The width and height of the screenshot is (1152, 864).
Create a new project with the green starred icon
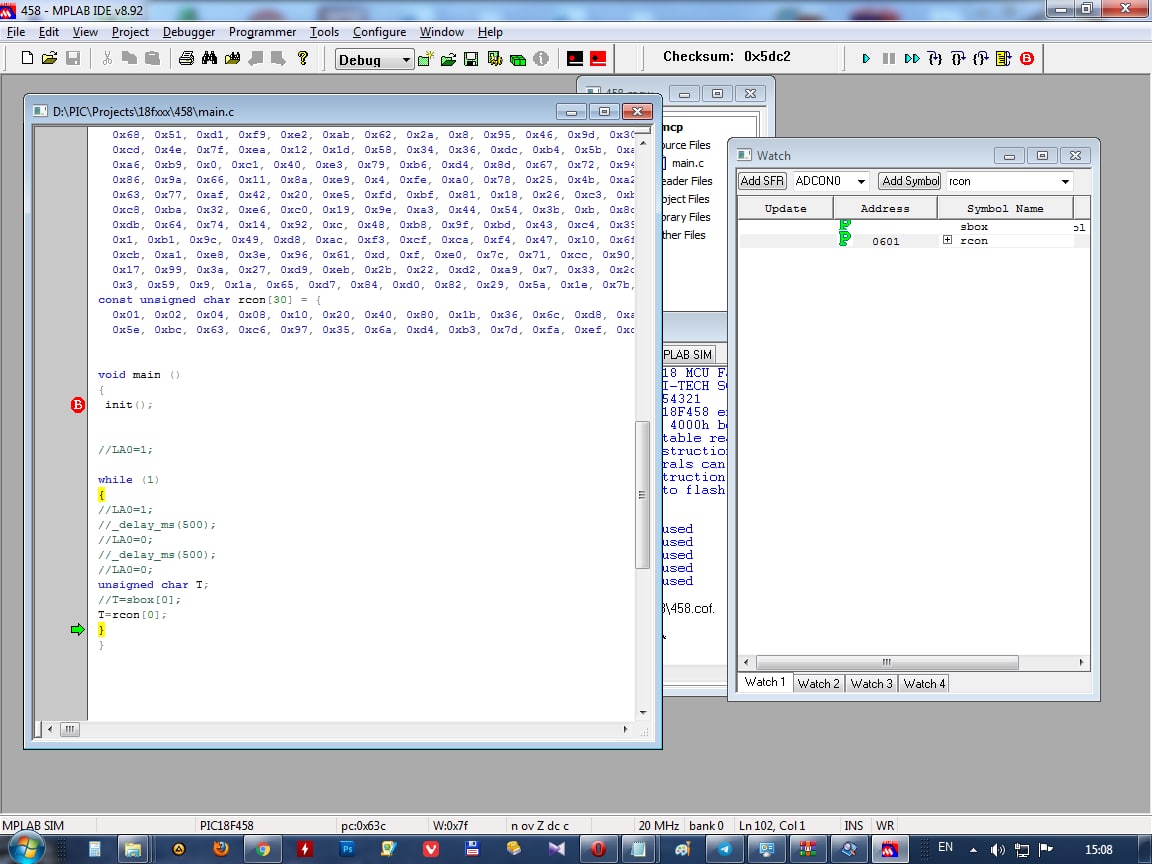[x=425, y=59]
